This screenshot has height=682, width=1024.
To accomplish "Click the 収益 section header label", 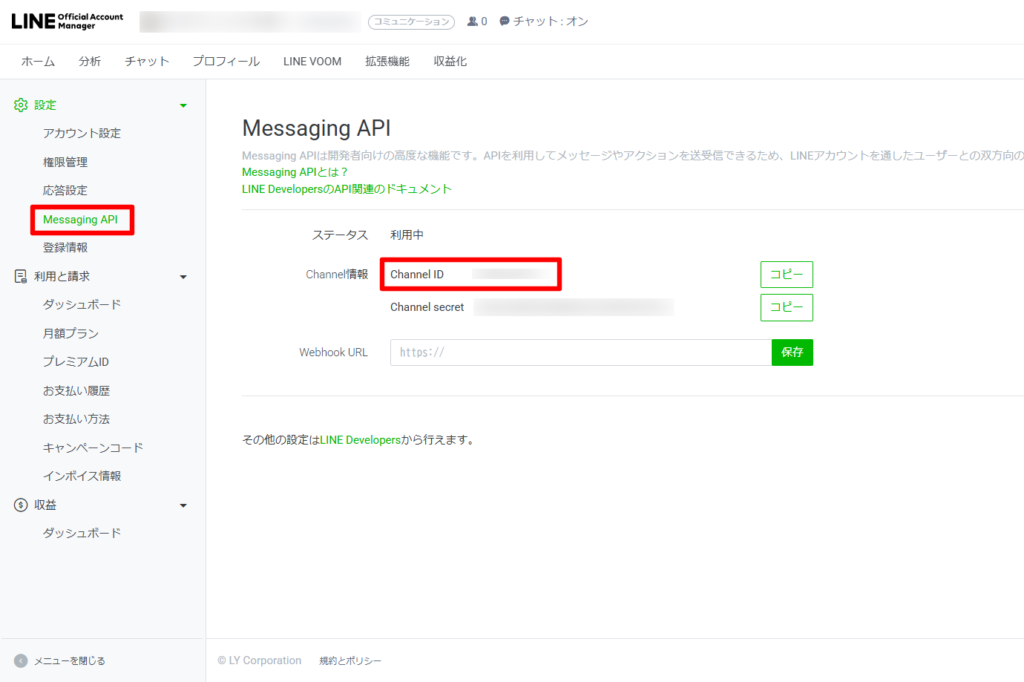I will click(x=45, y=505).
